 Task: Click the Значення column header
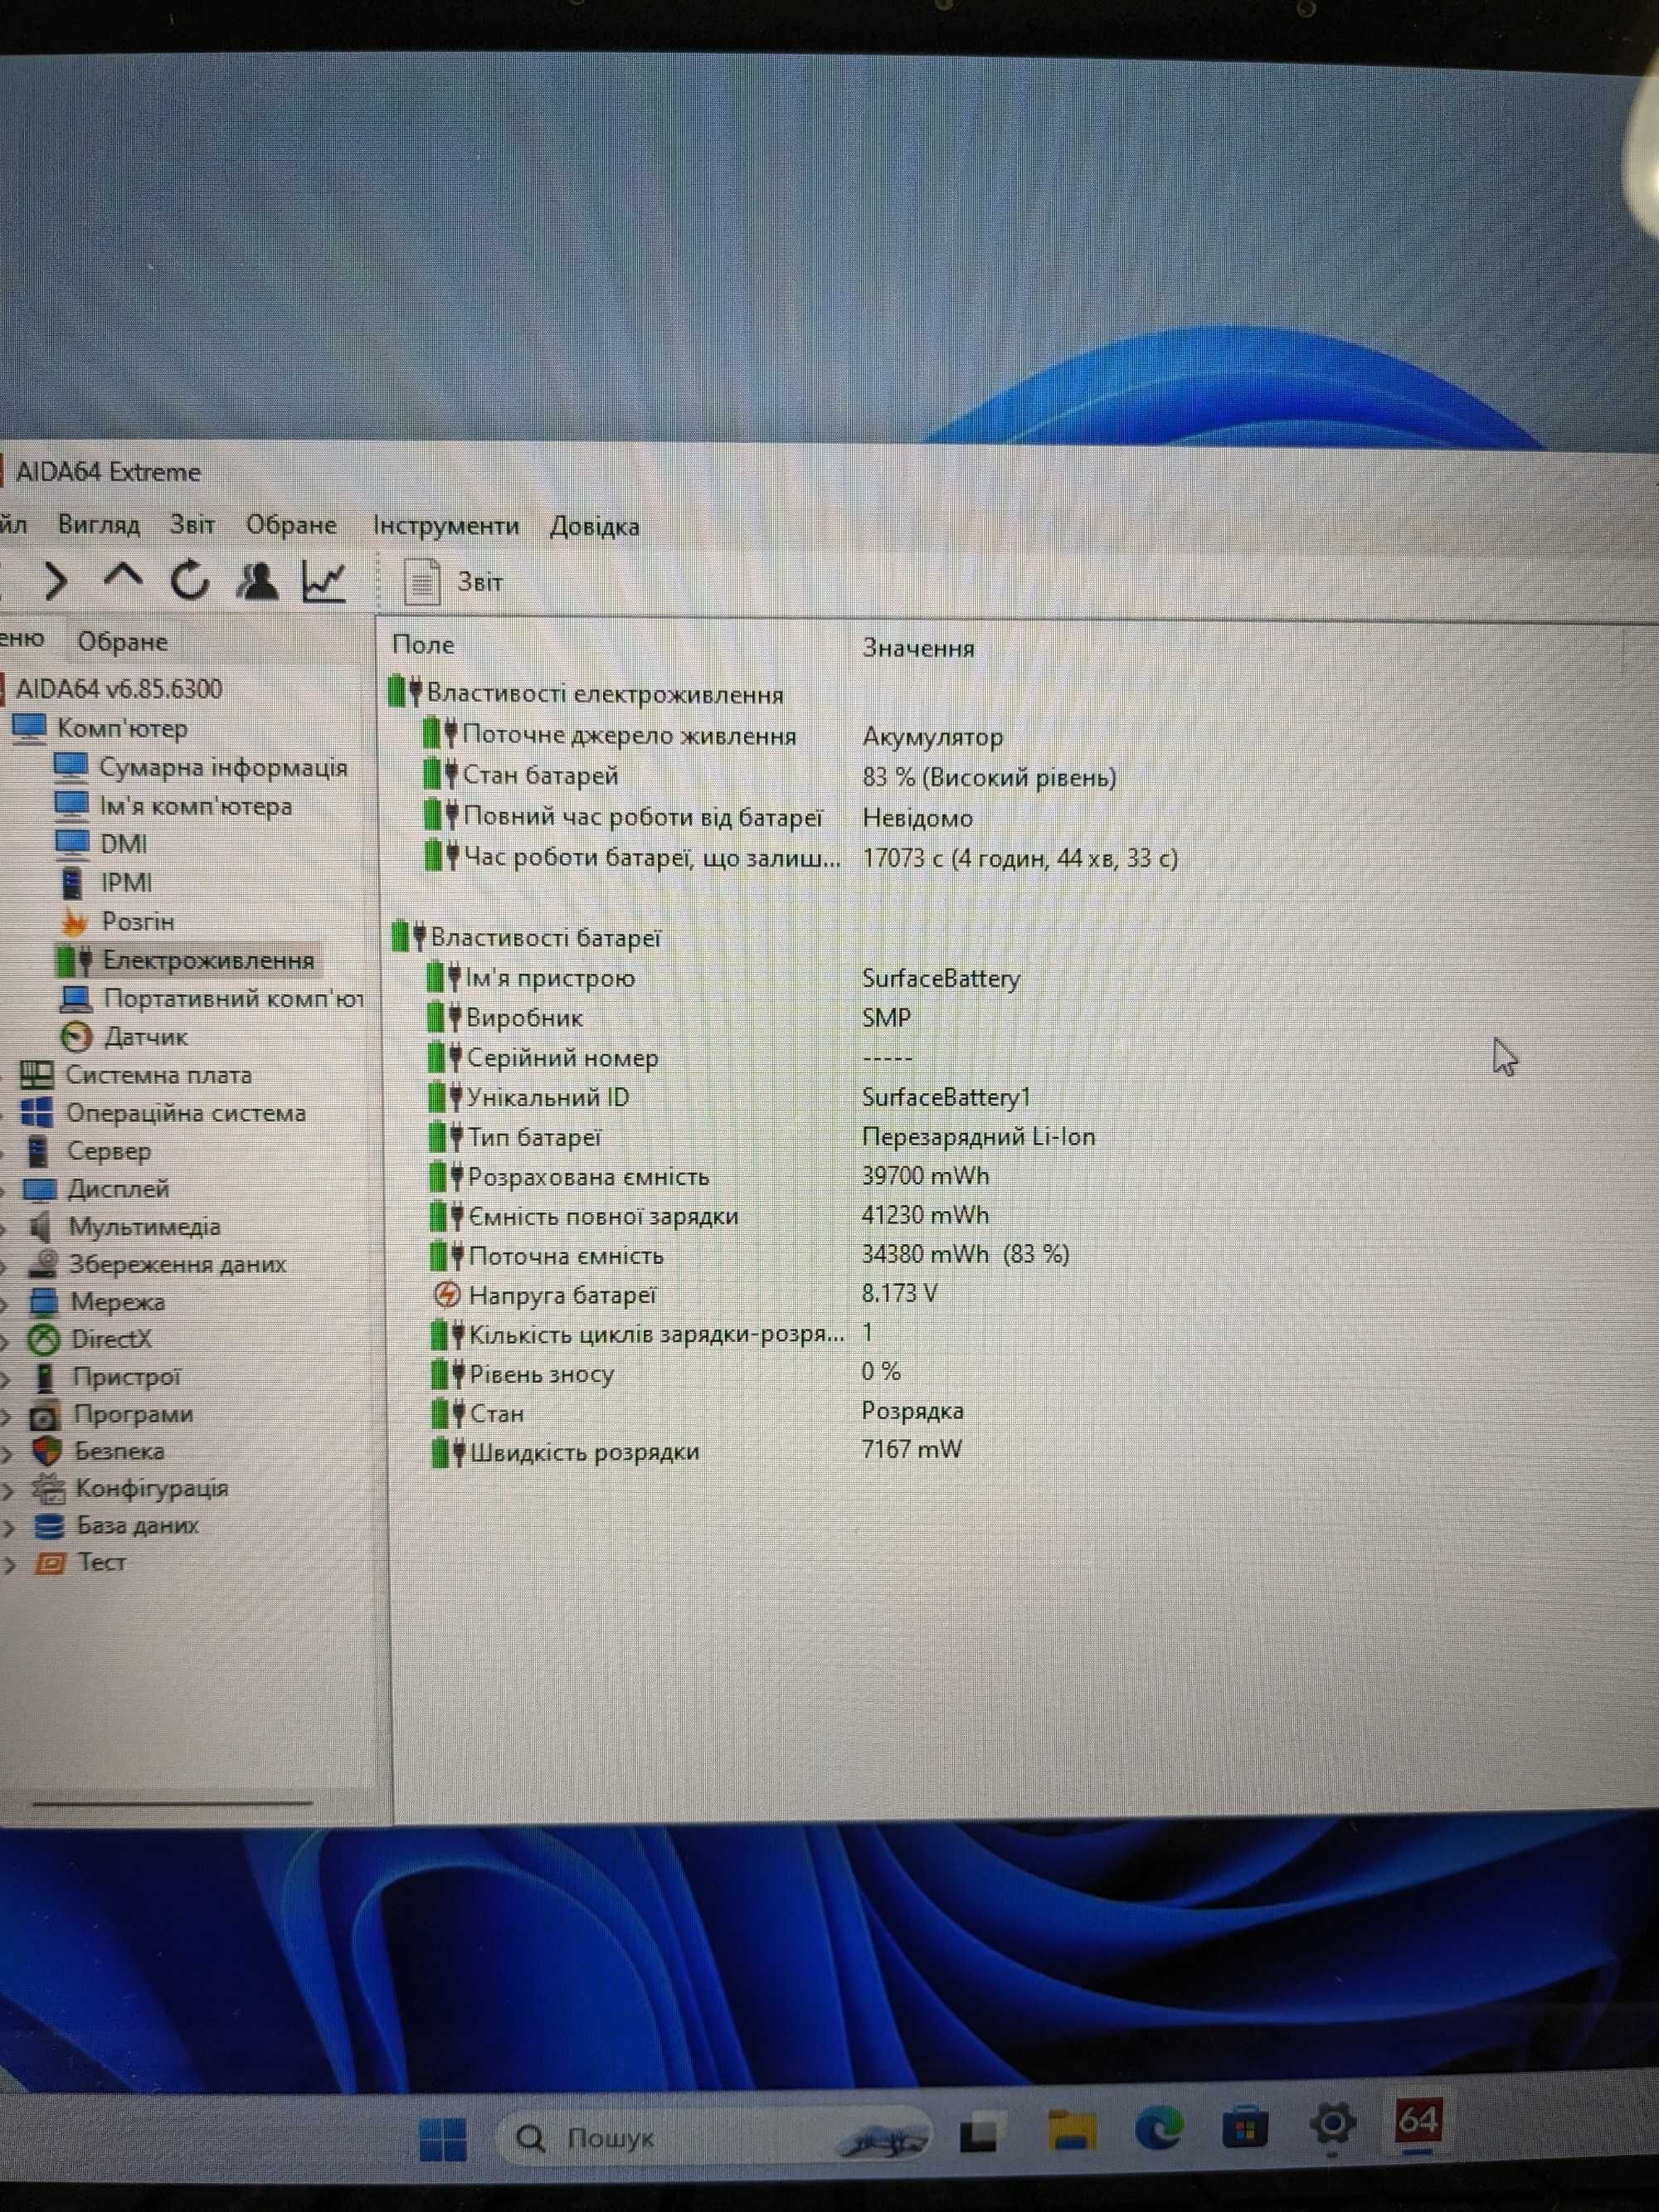[x=918, y=648]
